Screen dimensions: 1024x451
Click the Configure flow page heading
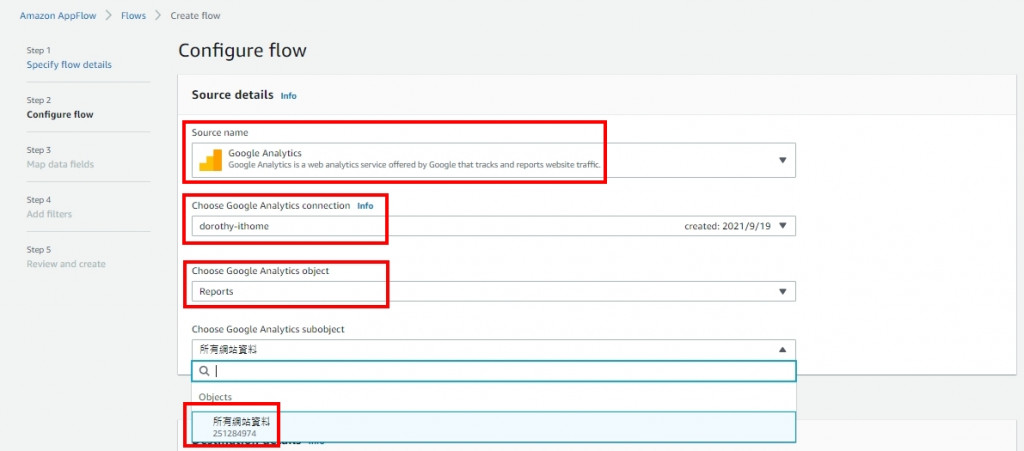tap(242, 50)
